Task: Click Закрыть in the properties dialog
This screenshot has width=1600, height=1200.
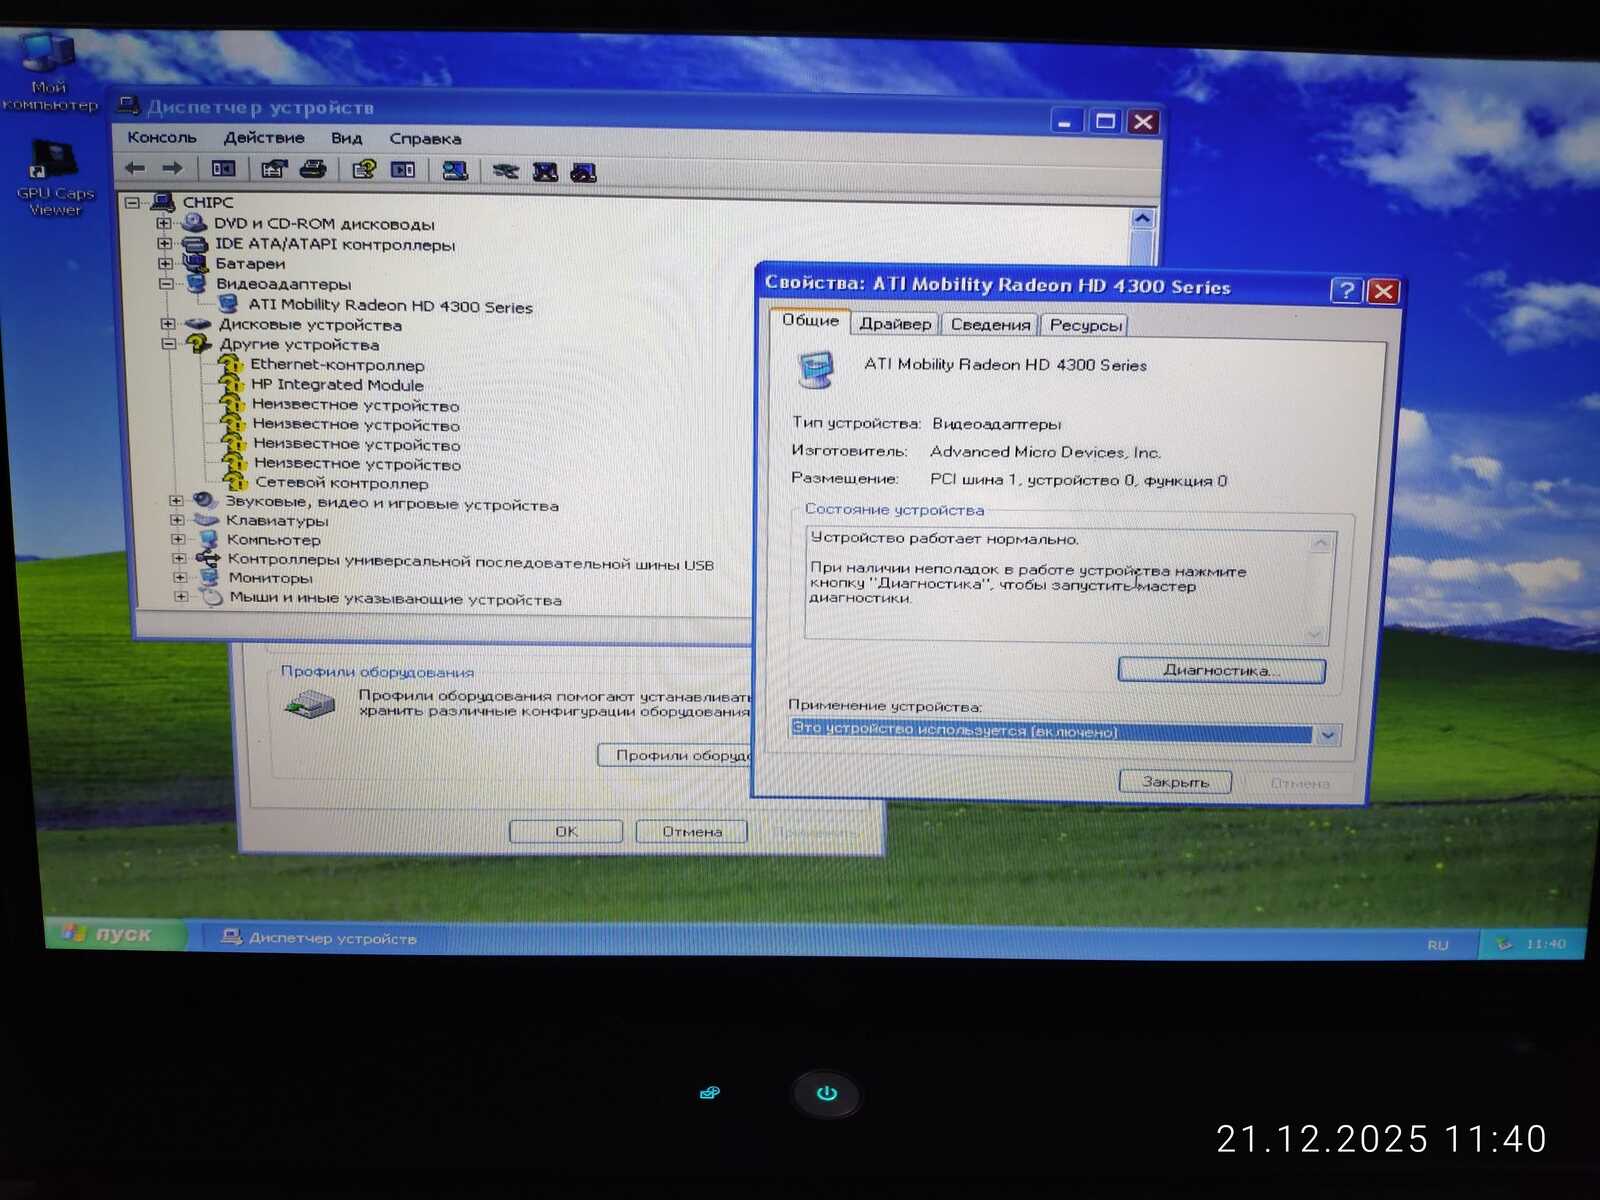Action: click(x=1175, y=782)
